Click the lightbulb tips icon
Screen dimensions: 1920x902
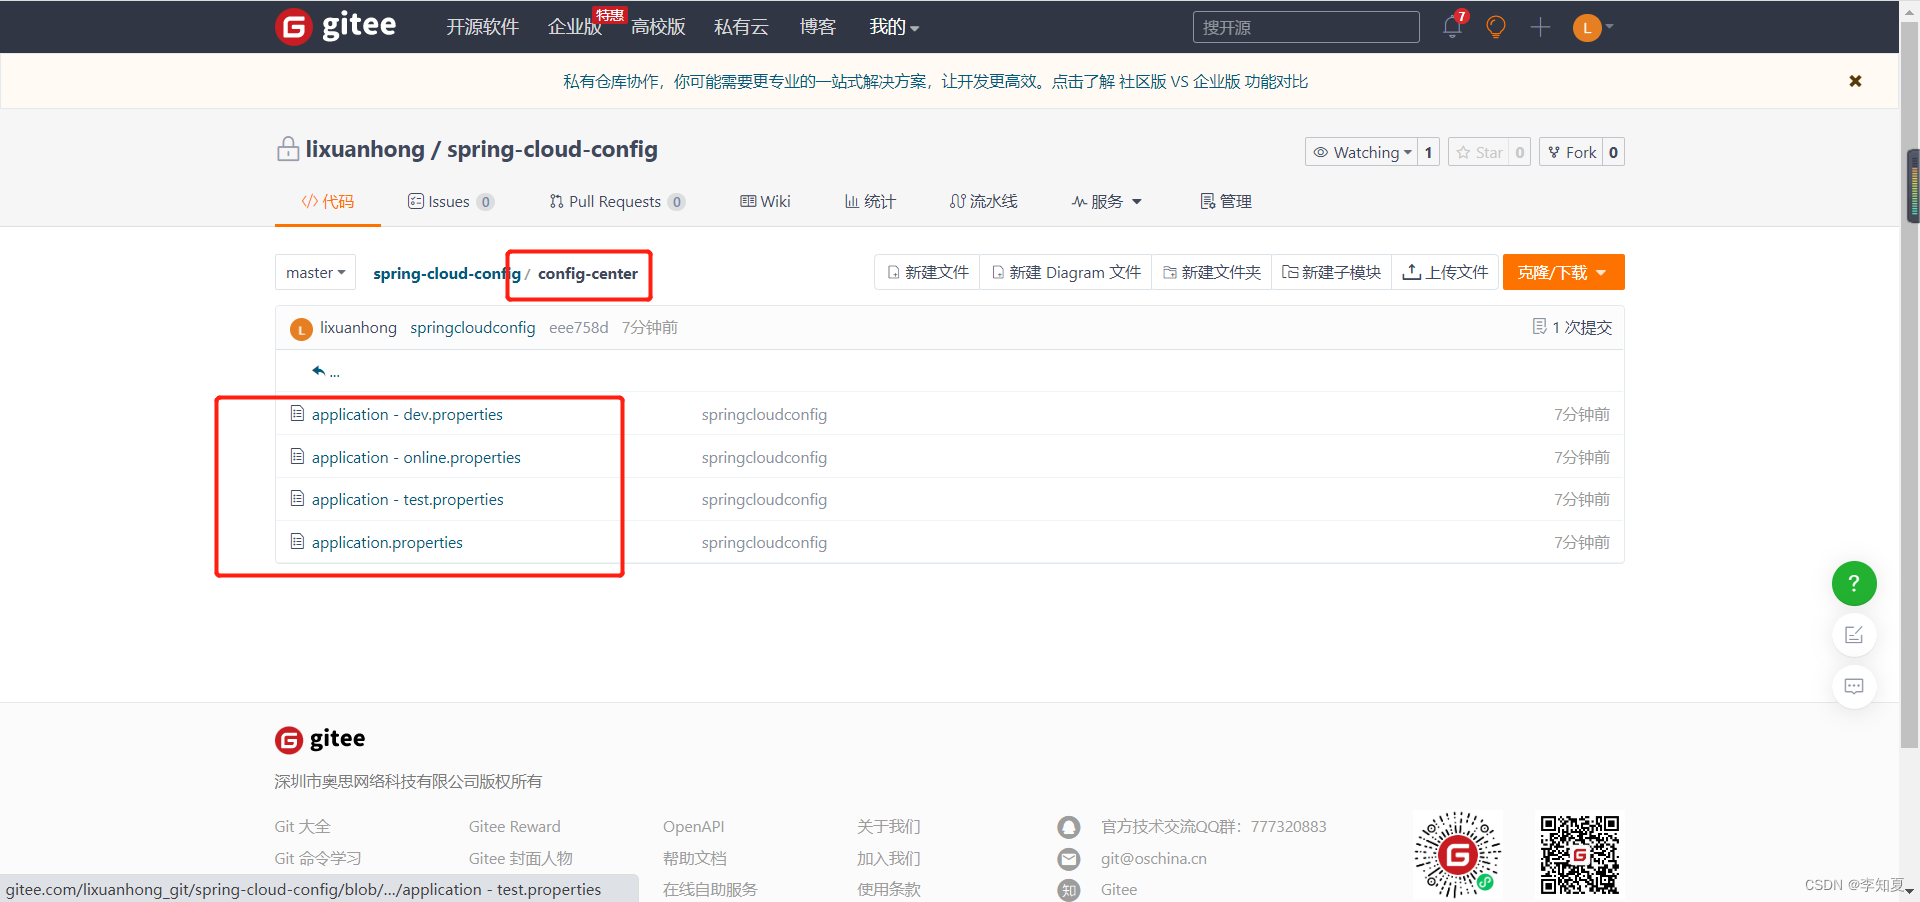(x=1496, y=27)
